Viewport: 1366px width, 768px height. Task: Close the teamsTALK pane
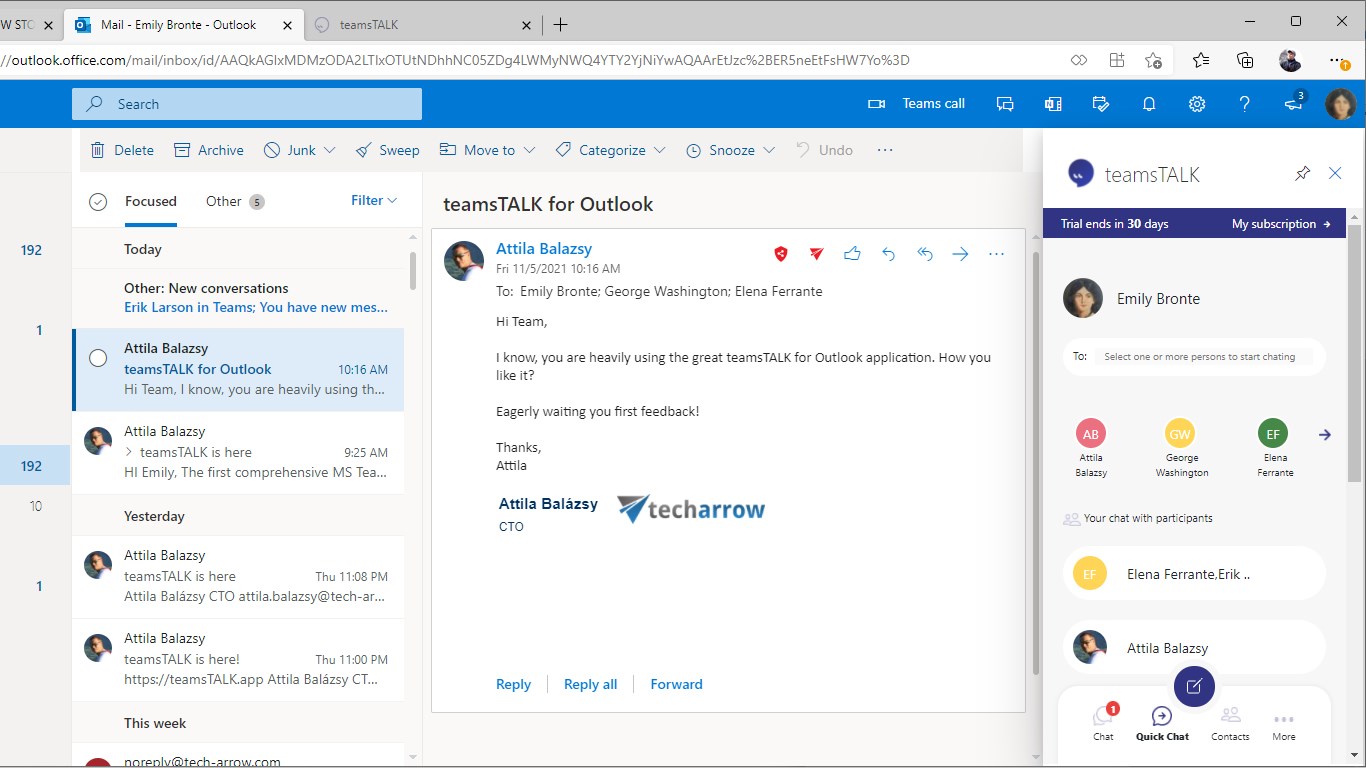pyautogui.click(x=1335, y=173)
